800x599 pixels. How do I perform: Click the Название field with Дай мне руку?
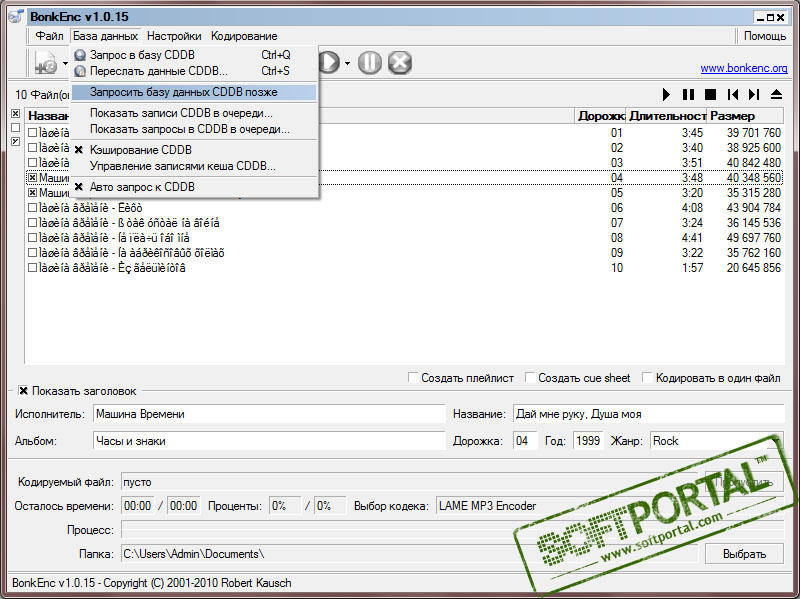coord(648,414)
